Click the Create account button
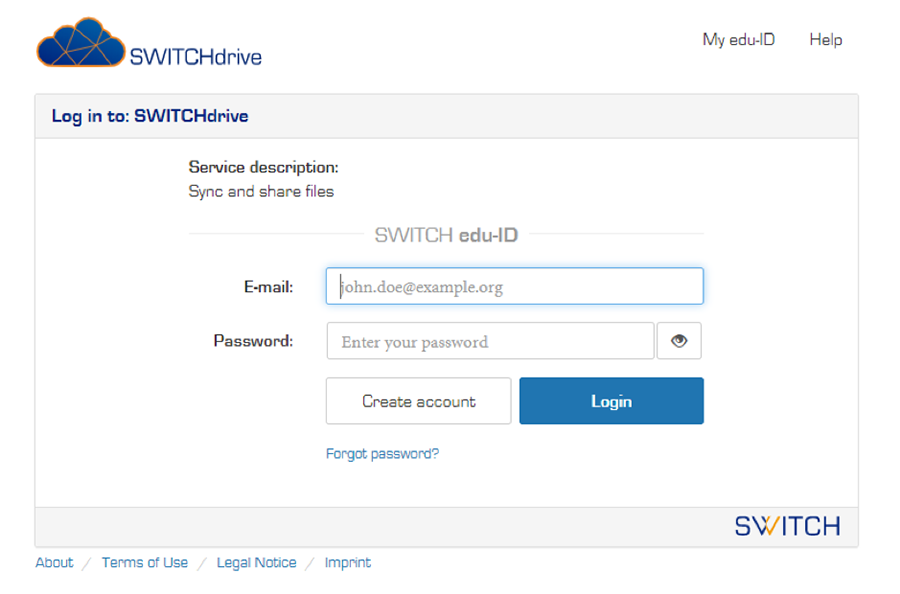The height and width of the screenshot is (594, 900). coord(418,401)
